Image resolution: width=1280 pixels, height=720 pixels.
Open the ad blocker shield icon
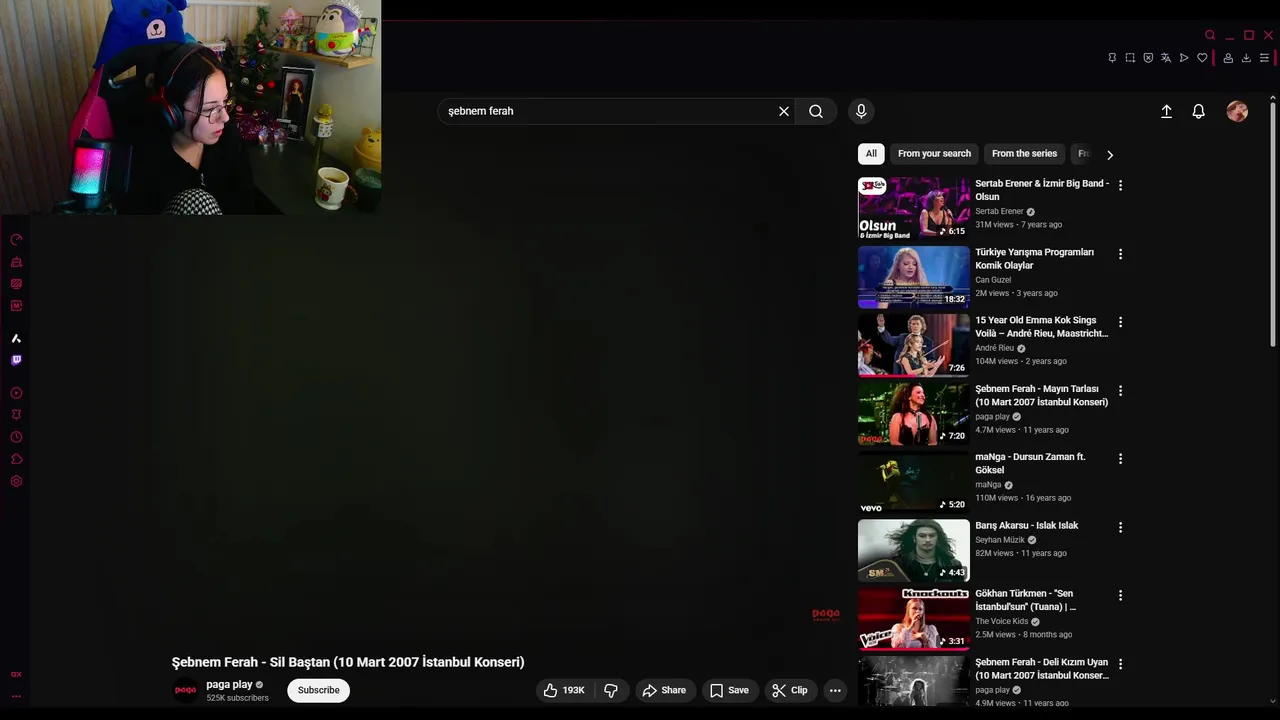tap(1148, 58)
